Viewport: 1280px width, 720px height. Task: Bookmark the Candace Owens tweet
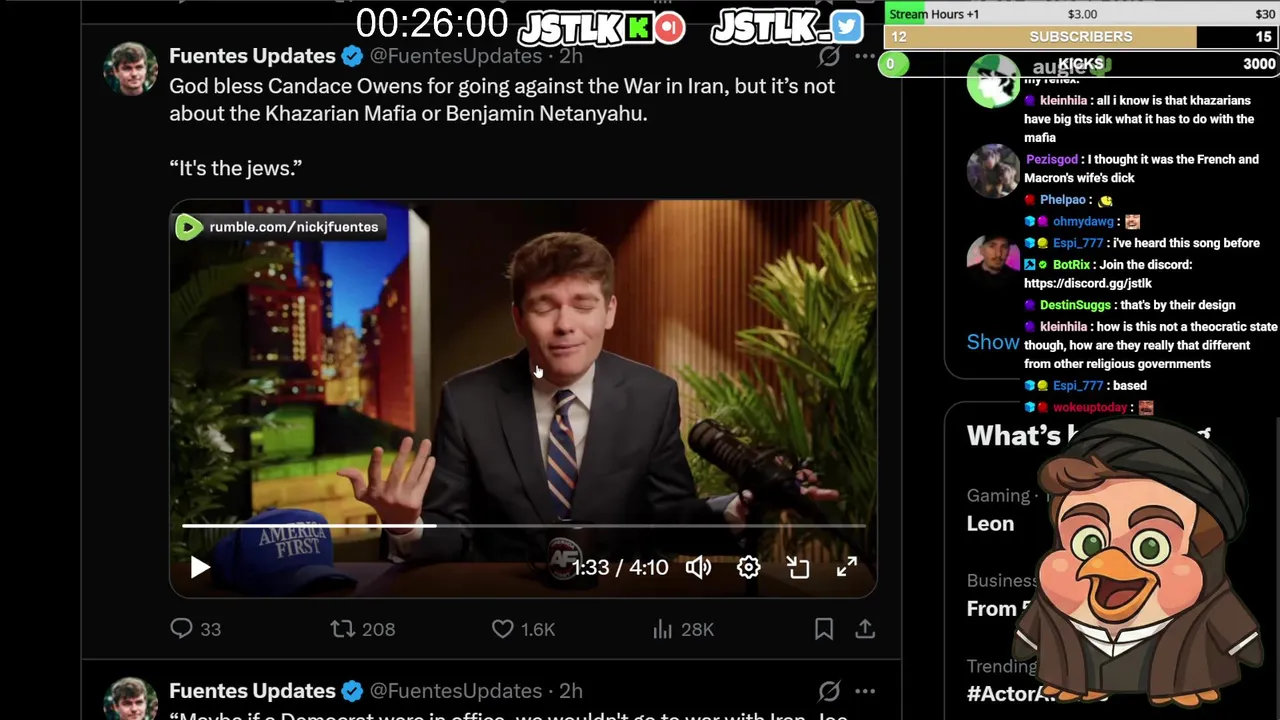pyautogui.click(x=824, y=628)
